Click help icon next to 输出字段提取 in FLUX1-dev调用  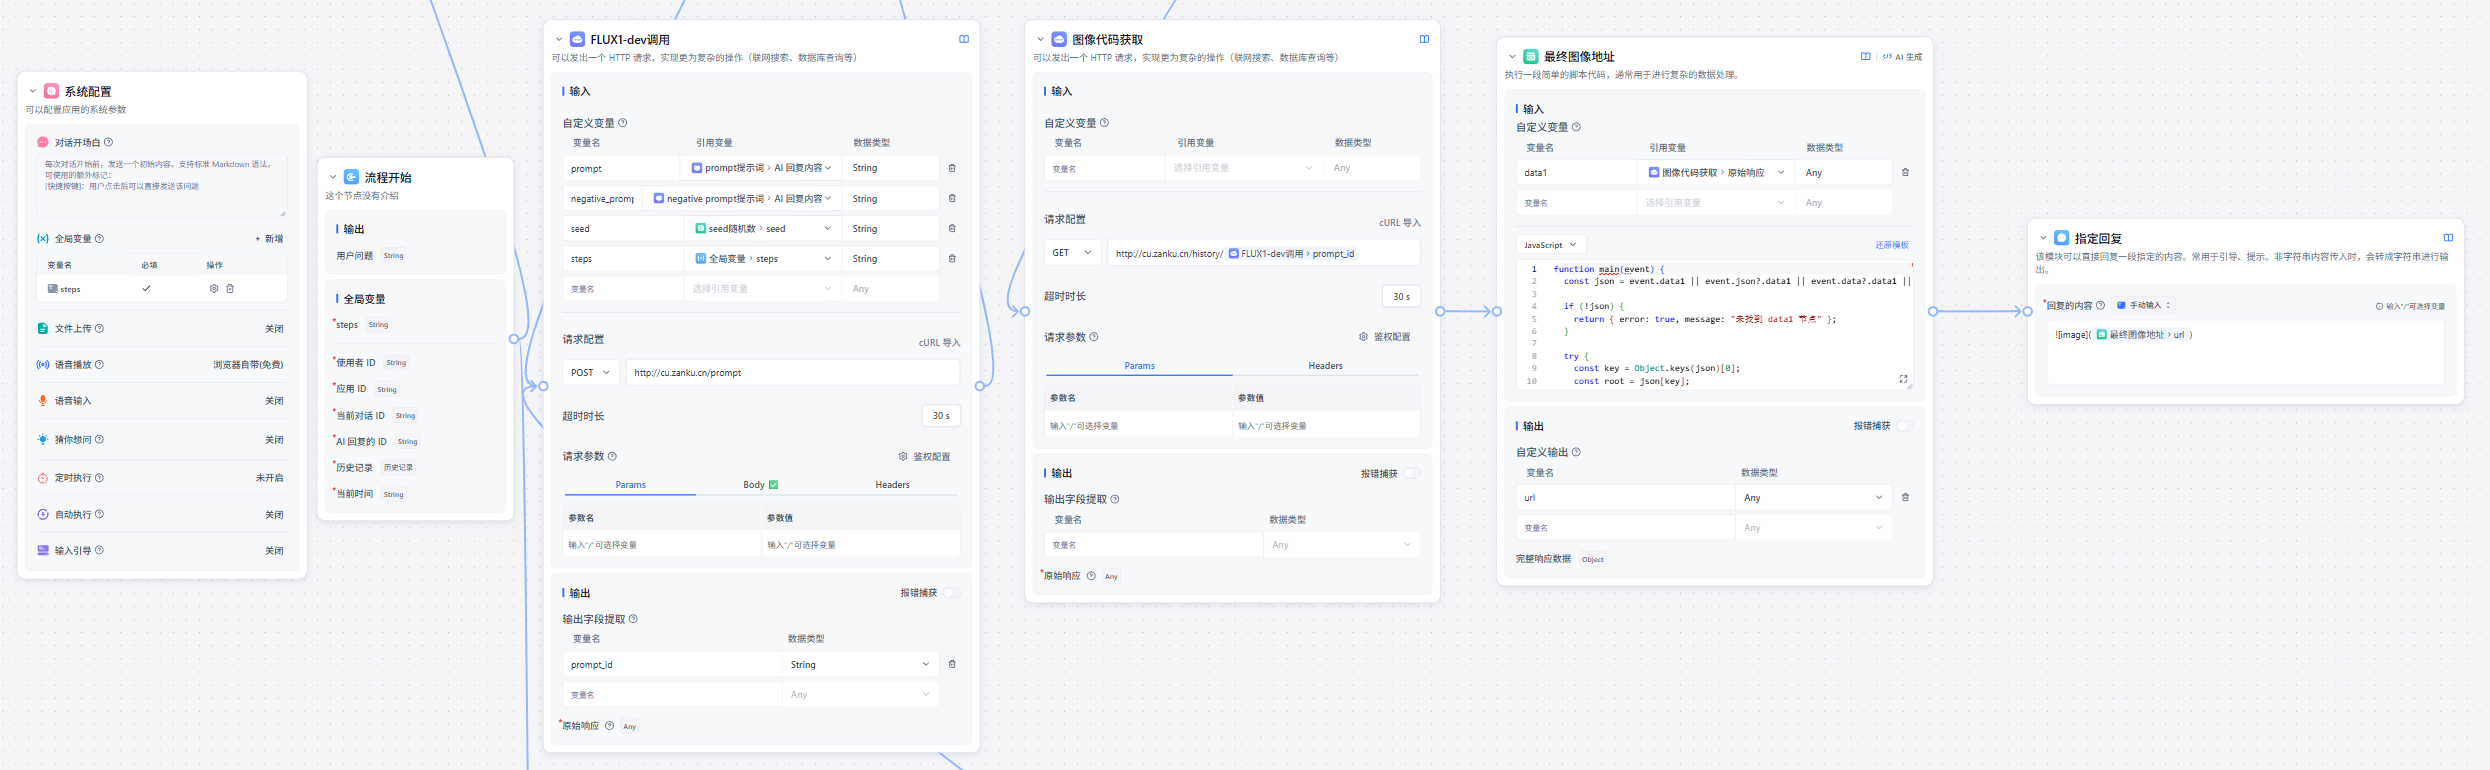point(633,619)
